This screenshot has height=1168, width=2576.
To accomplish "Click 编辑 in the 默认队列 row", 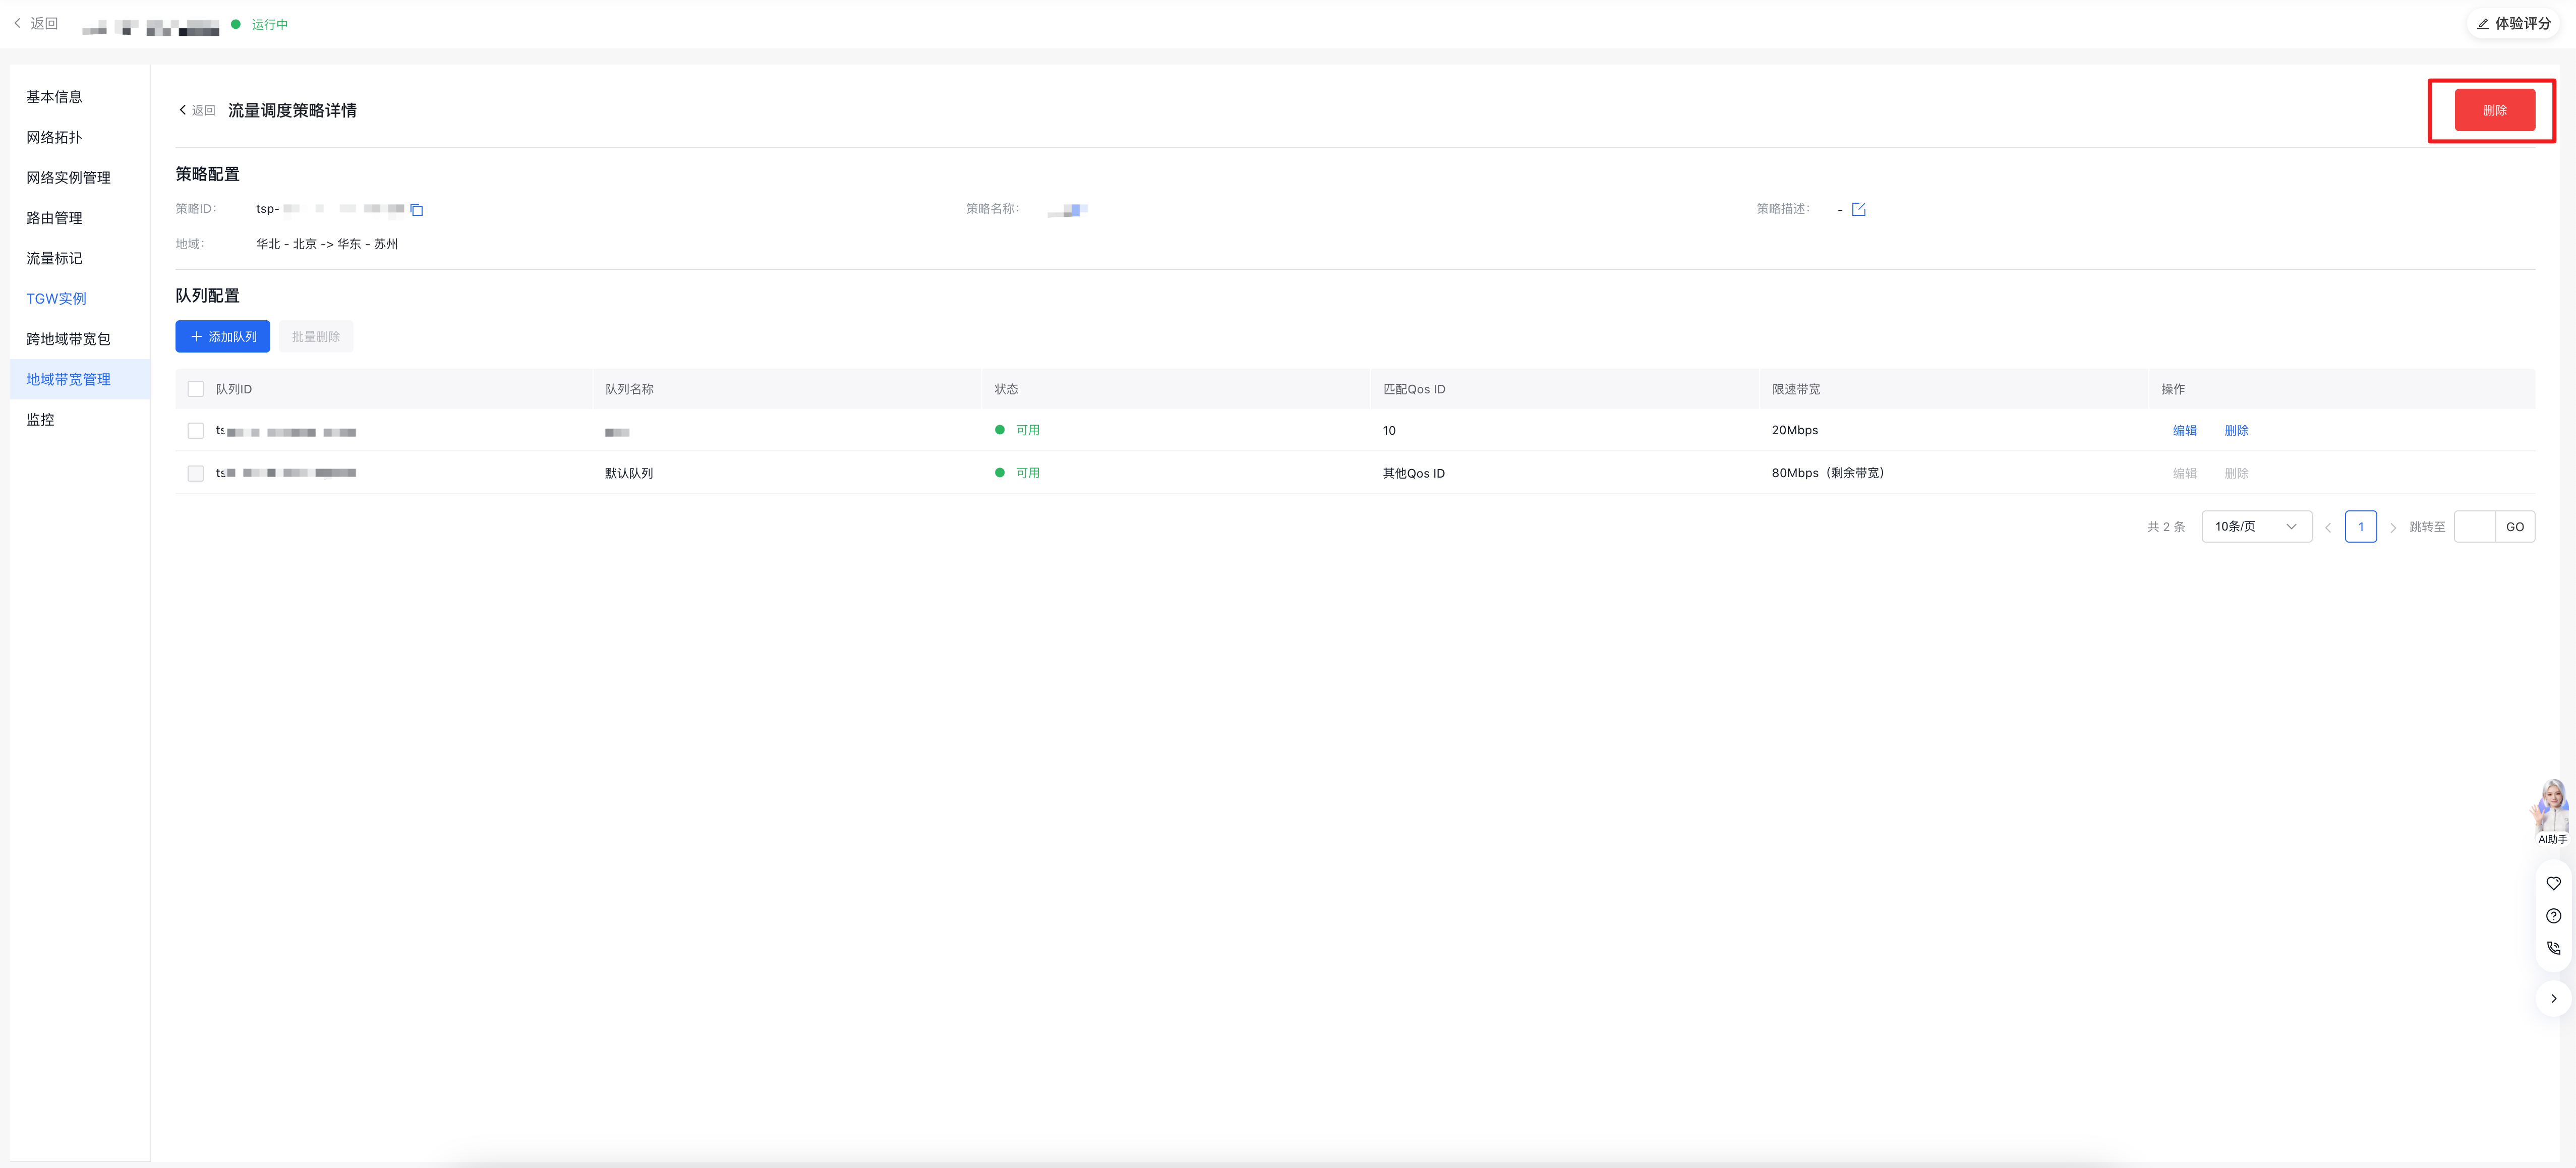I will [x=2184, y=473].
